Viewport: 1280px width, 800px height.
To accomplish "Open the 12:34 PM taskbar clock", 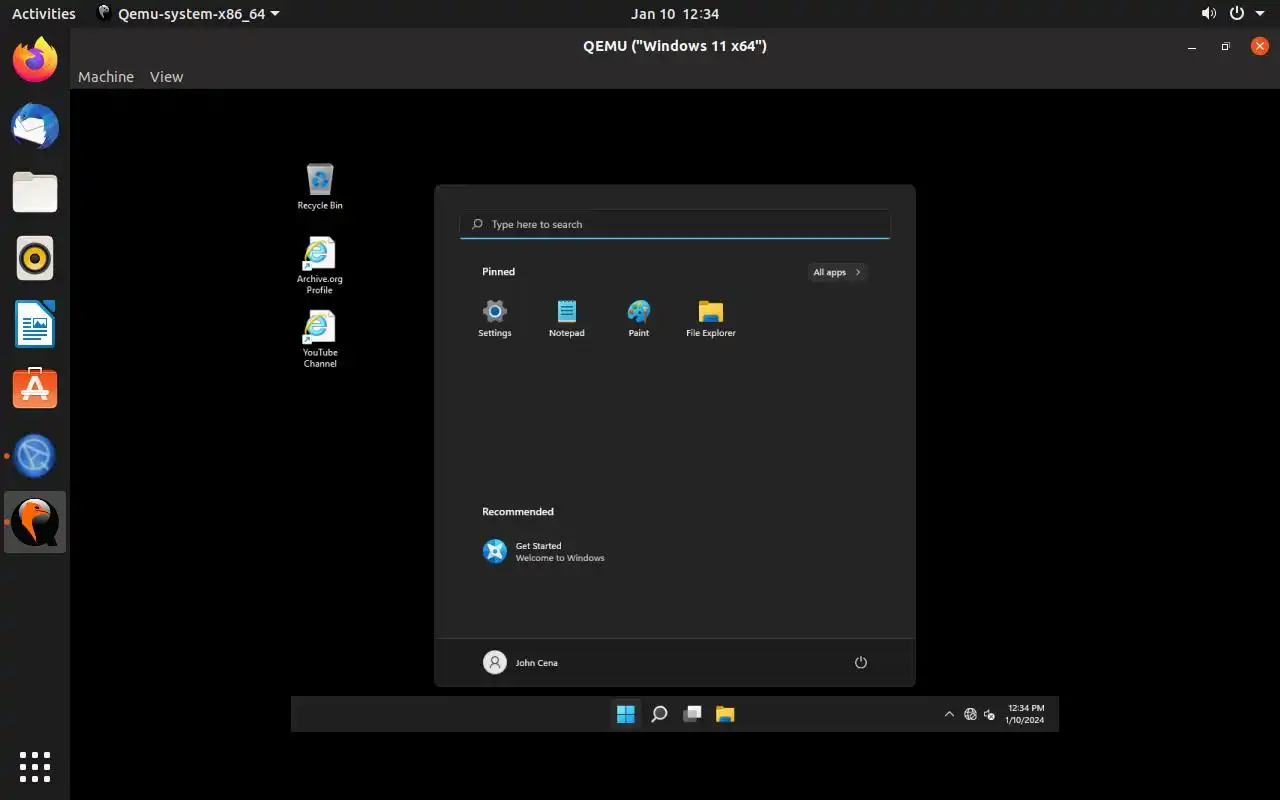I will click(x=1025, y=714).
